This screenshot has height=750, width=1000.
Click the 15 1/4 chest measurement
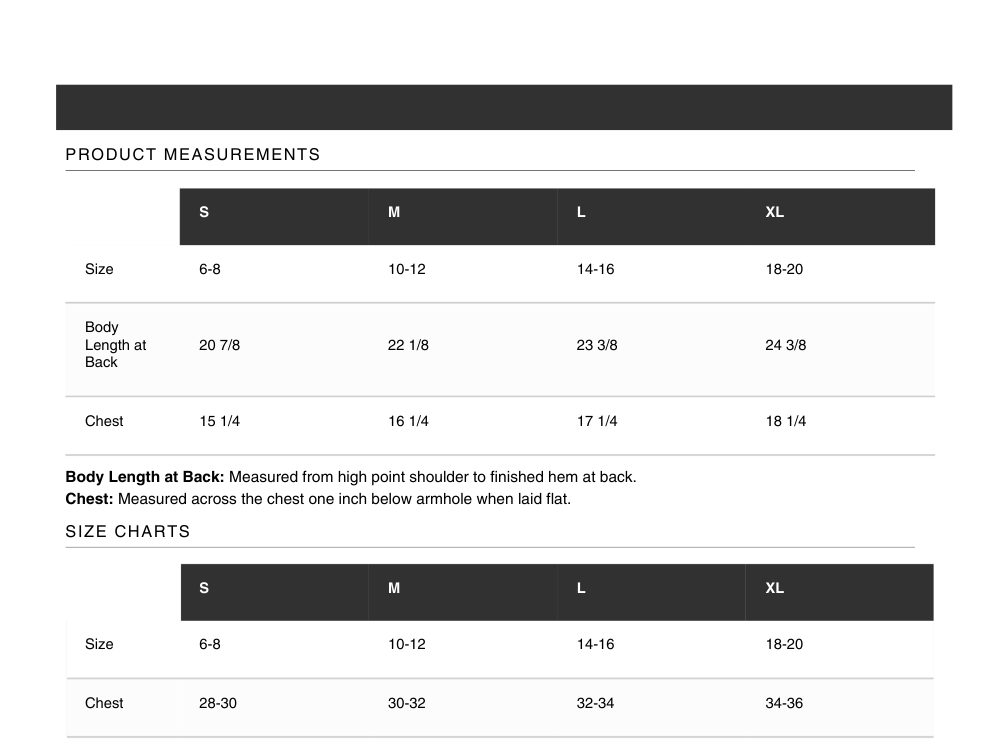pyautogui.click(x=220, y=422)
